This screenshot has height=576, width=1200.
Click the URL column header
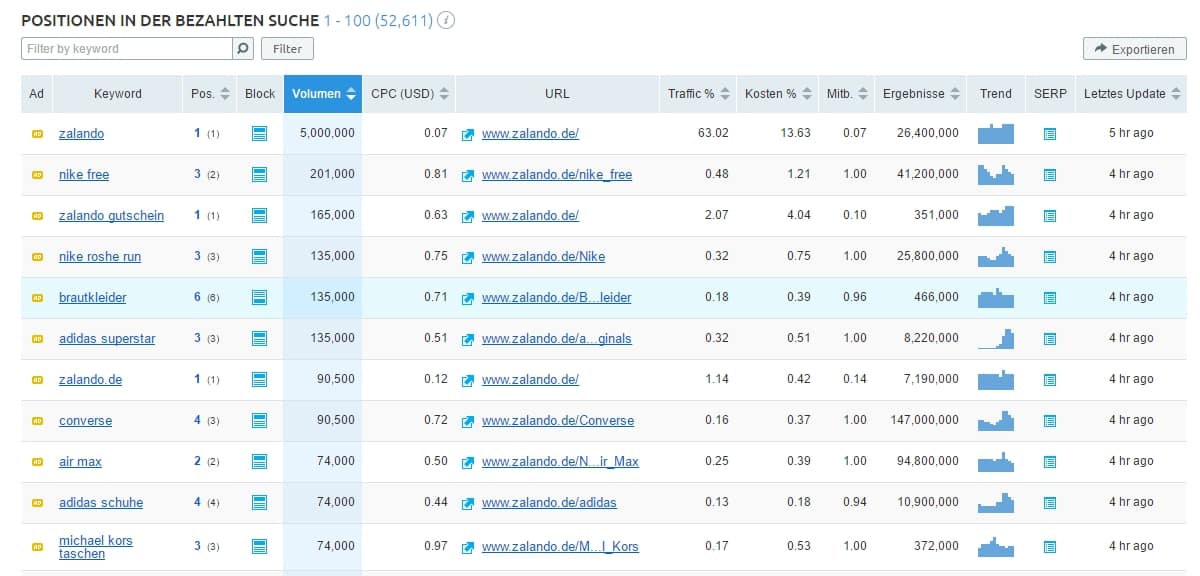(x=557, y=94)
